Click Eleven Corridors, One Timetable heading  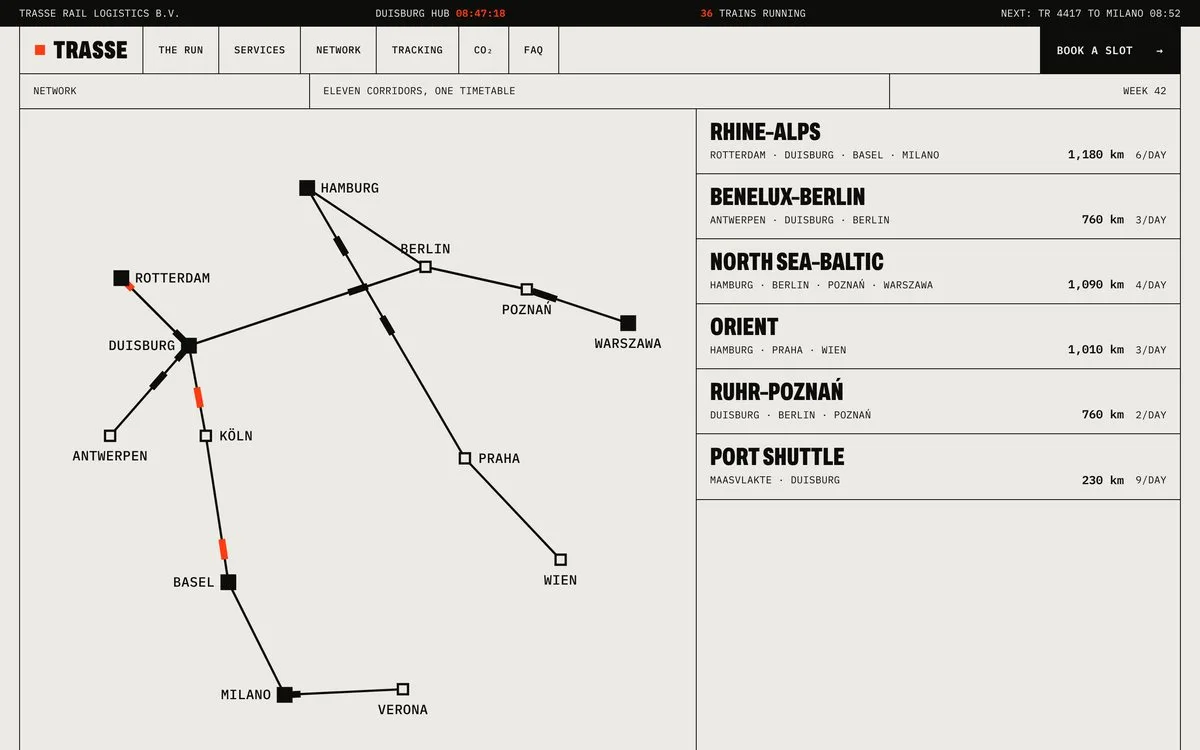pyautogui.click(x=419, y=91)
